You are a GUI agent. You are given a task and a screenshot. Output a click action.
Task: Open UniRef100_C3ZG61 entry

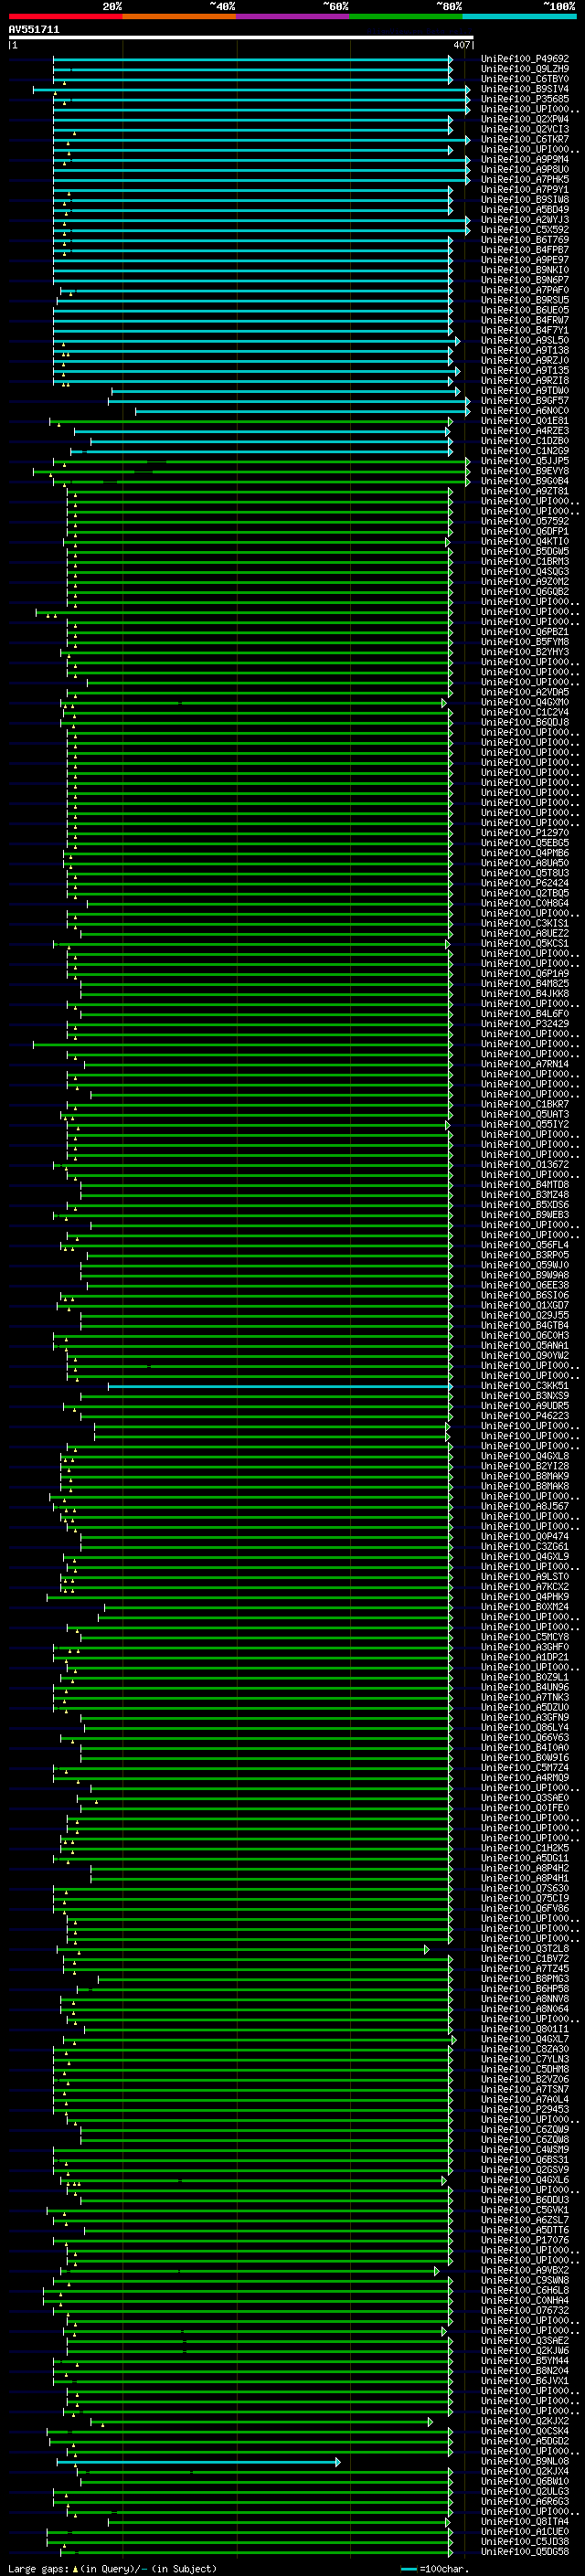pyautogui.click(x=525, y=1546)
